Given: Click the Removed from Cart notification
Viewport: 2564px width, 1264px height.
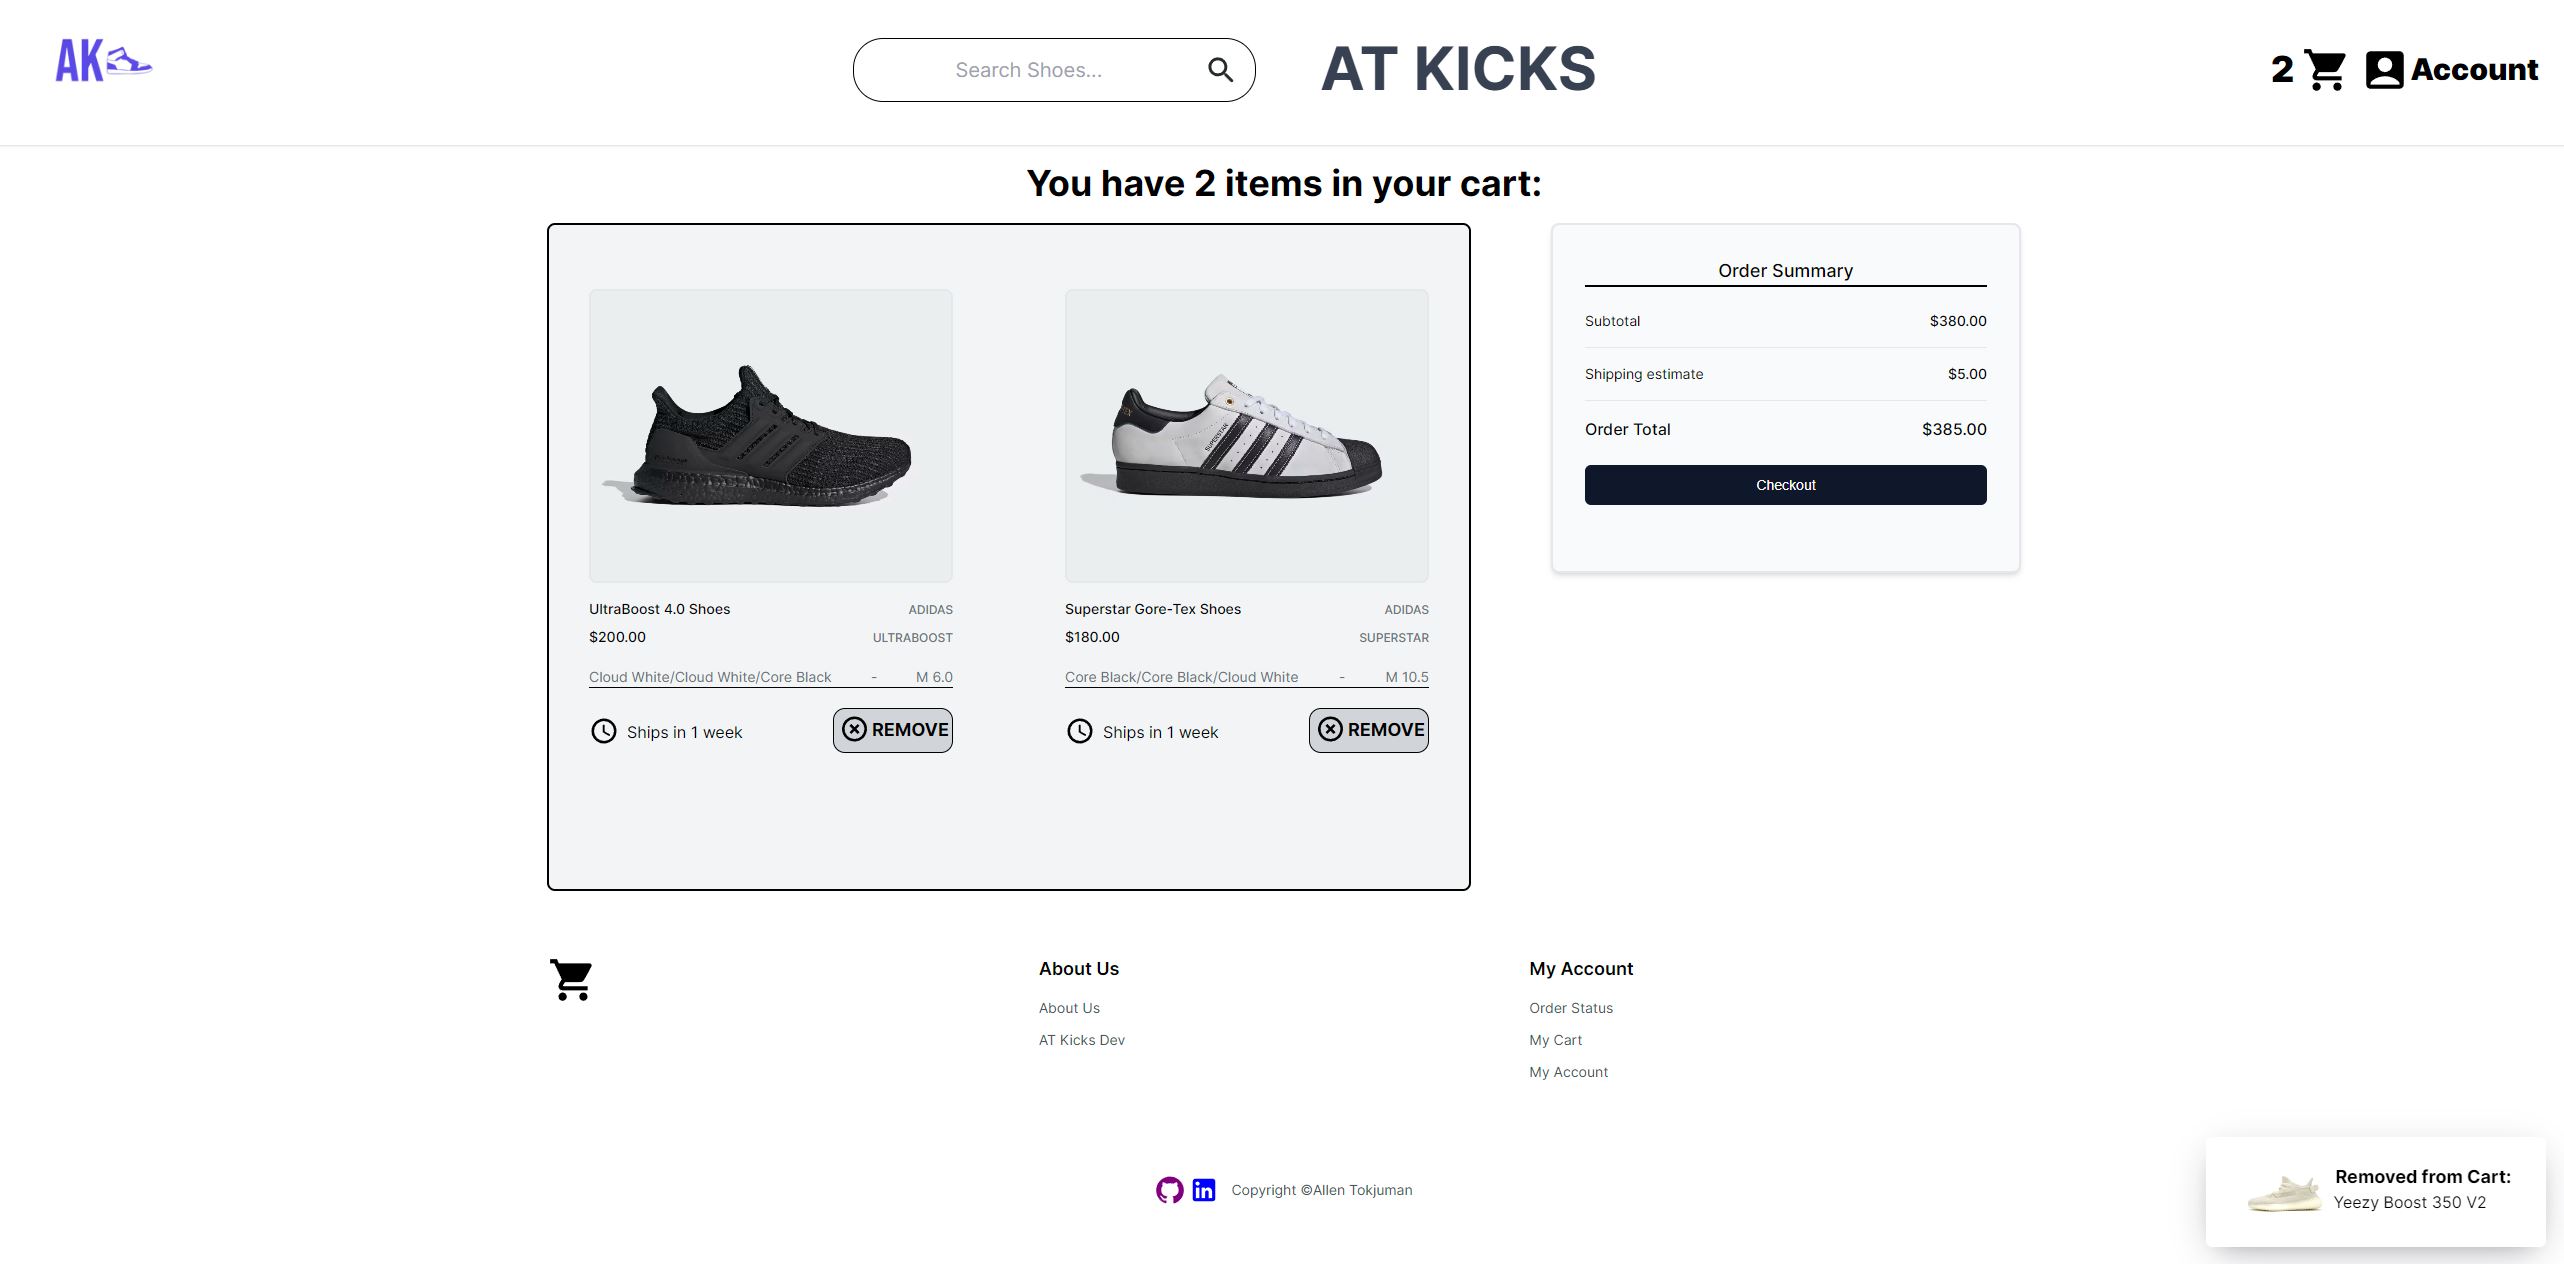Looking at the screenshot, I should 2375,1191.
